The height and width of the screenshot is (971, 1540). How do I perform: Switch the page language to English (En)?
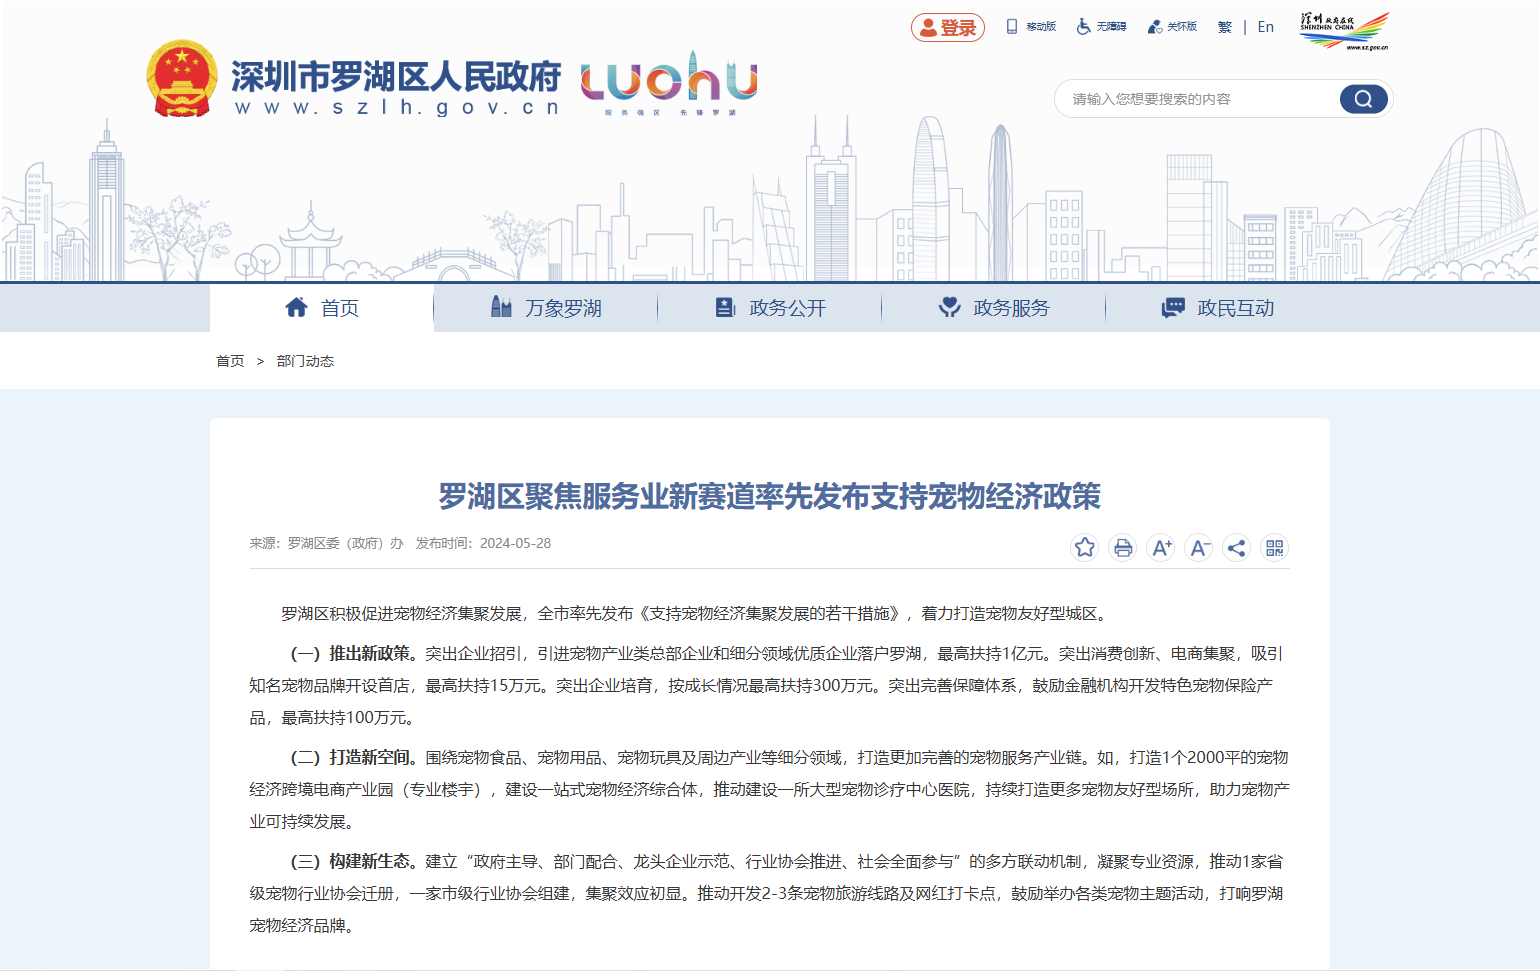coord(1265,27)
